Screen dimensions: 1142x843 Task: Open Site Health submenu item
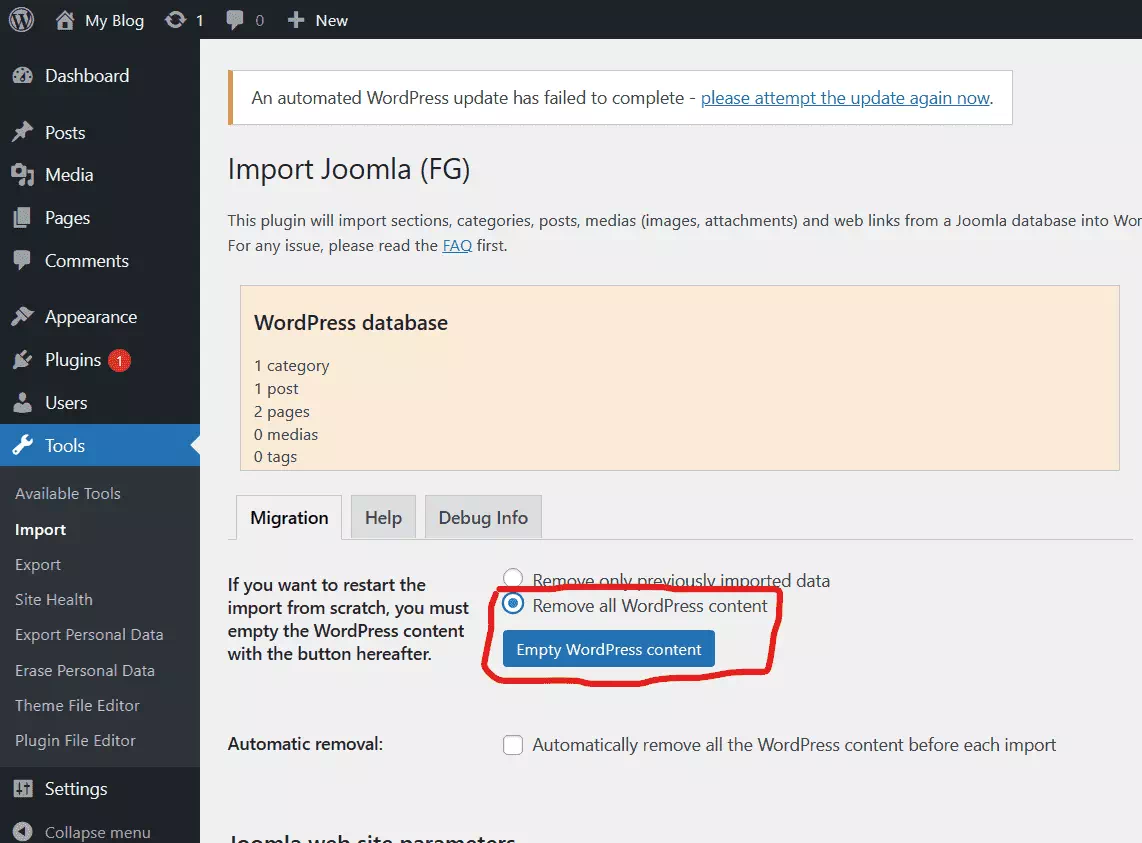click(54, 600)
